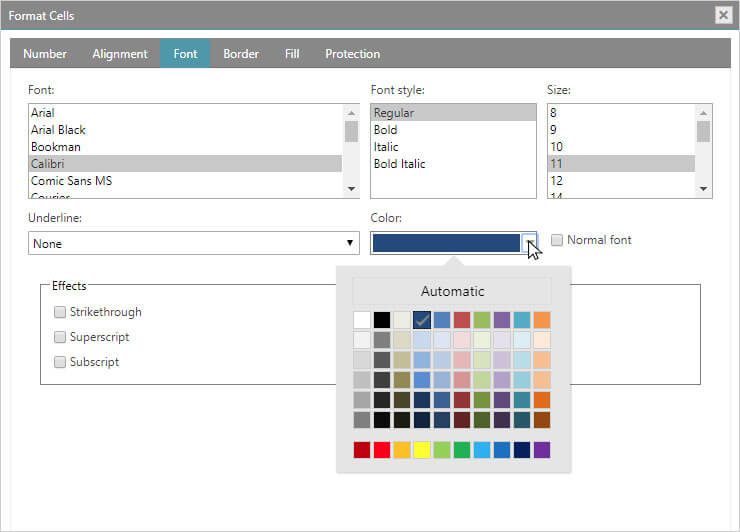Check the Superscript option
The width and height of the screenshot is (740, 532).
[59, 337]
